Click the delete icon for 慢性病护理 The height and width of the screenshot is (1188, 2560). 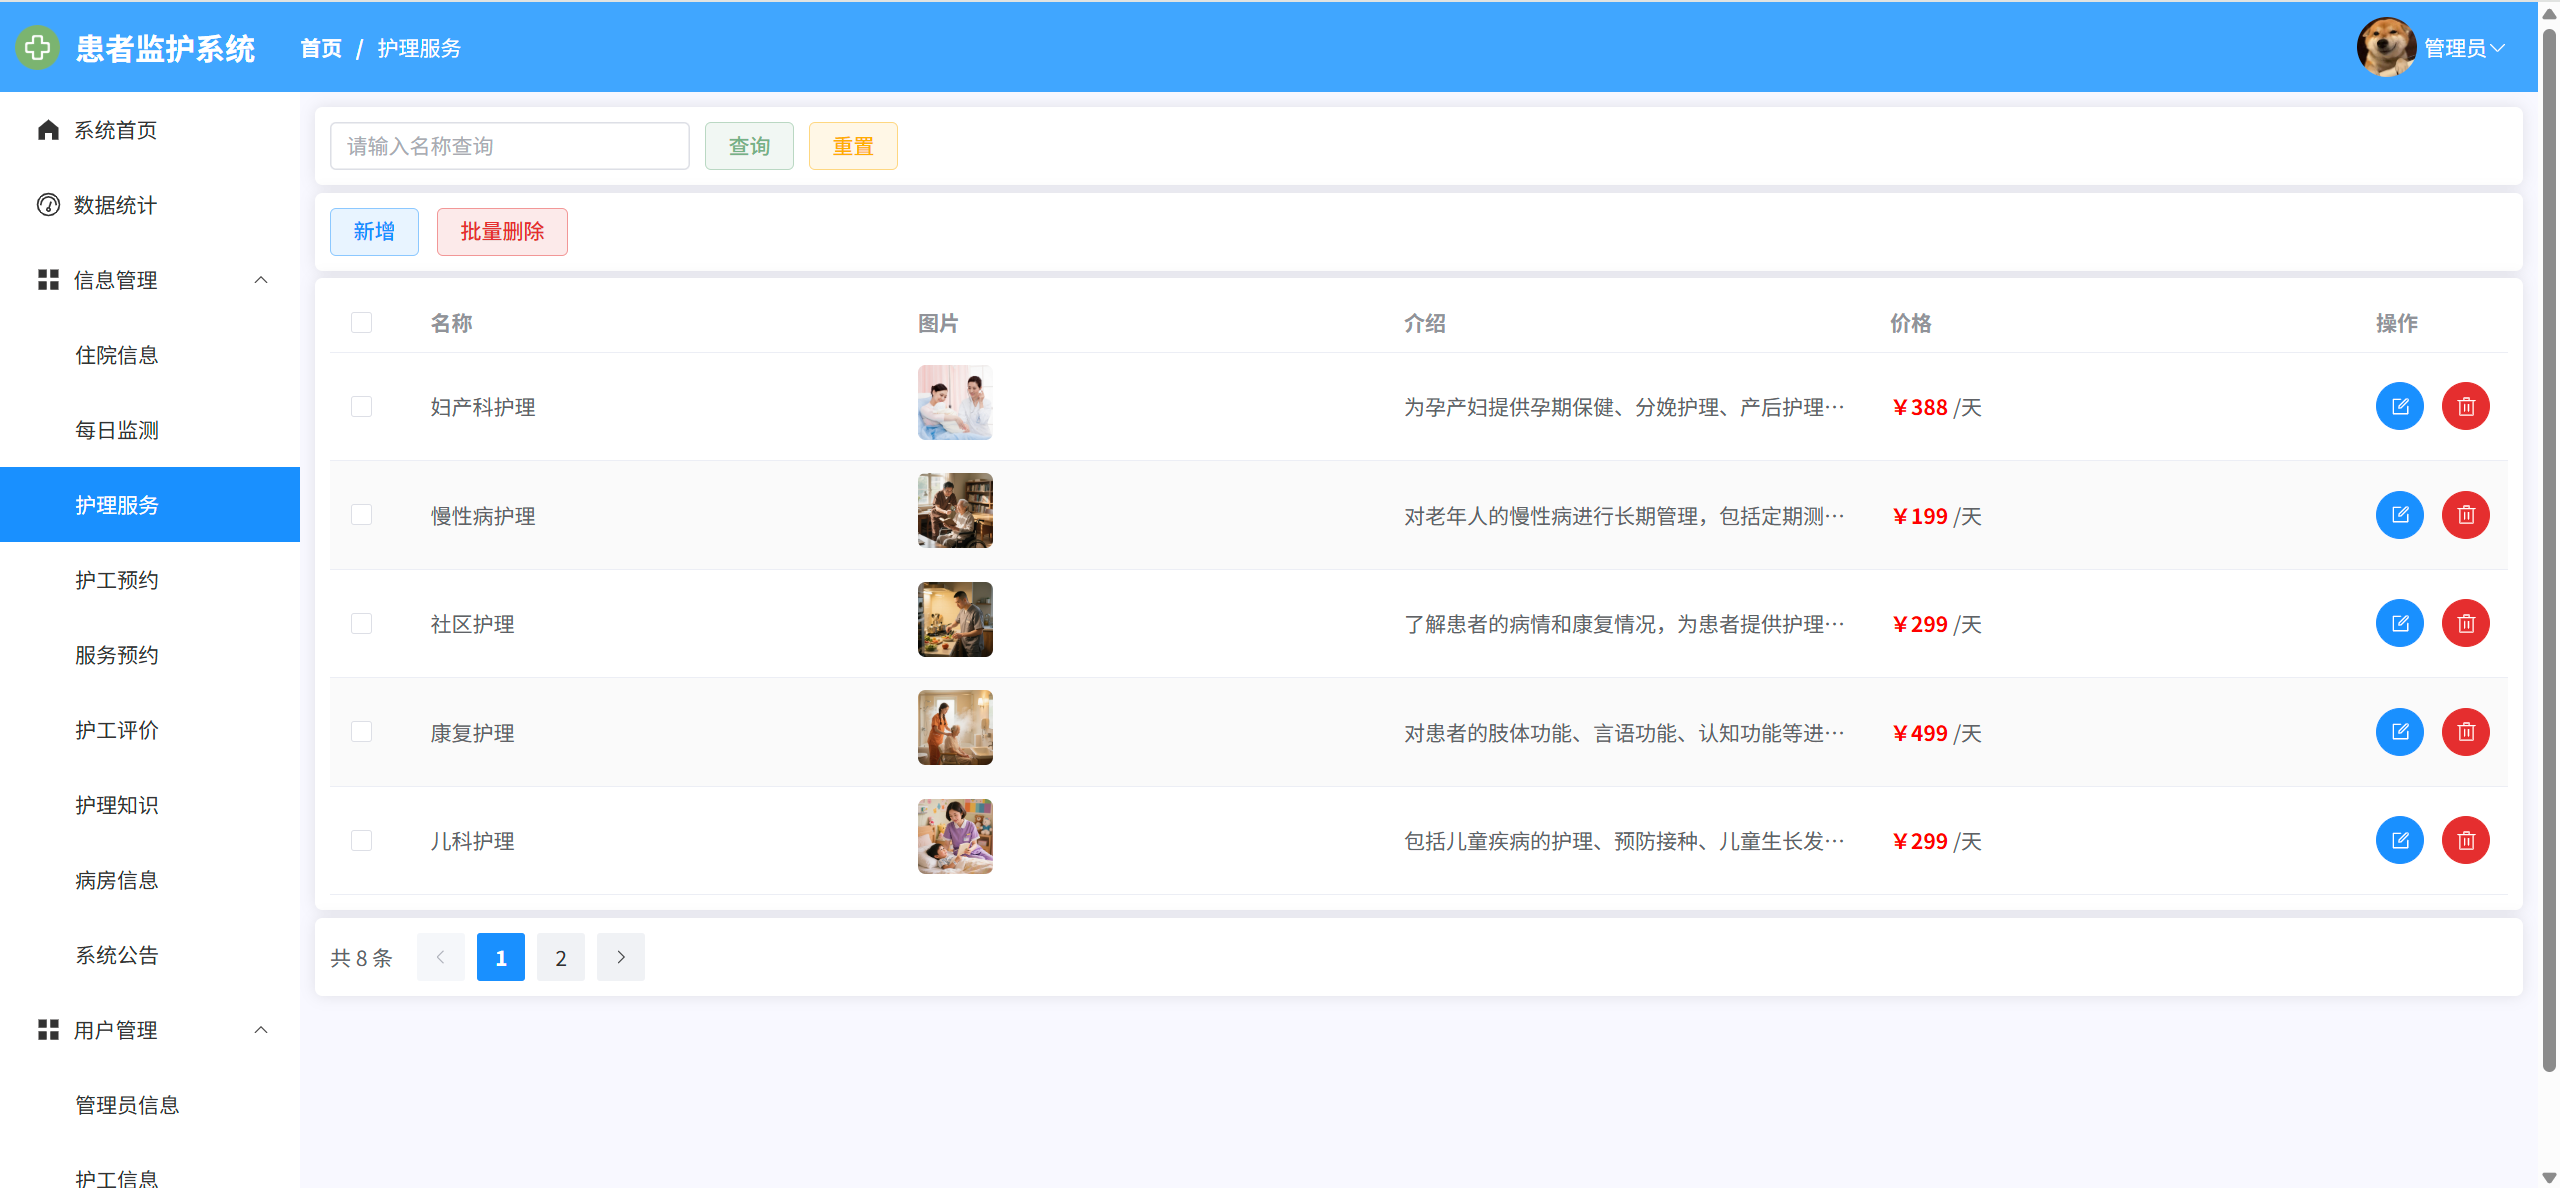tap(2465, 515)
